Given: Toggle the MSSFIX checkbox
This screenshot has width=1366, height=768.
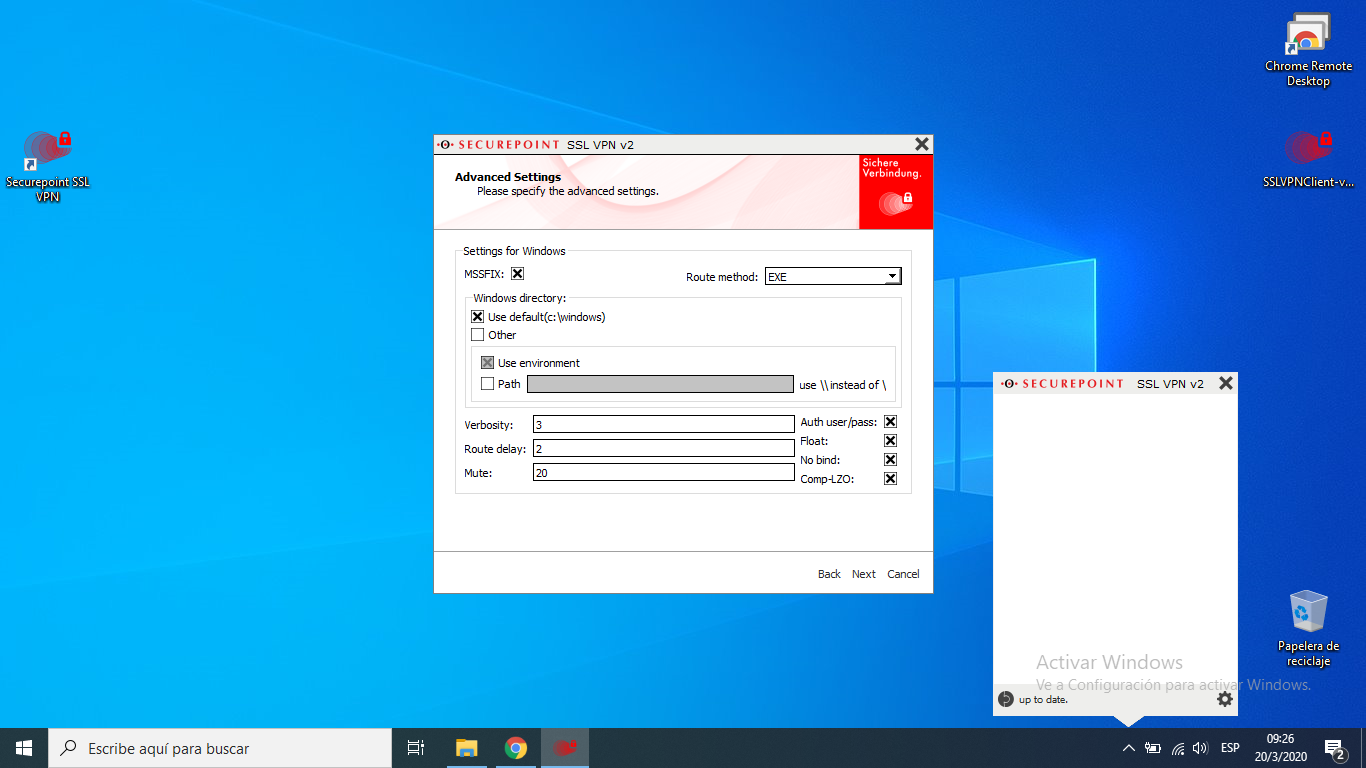Looking at the screenshot, I should point(517,273).
